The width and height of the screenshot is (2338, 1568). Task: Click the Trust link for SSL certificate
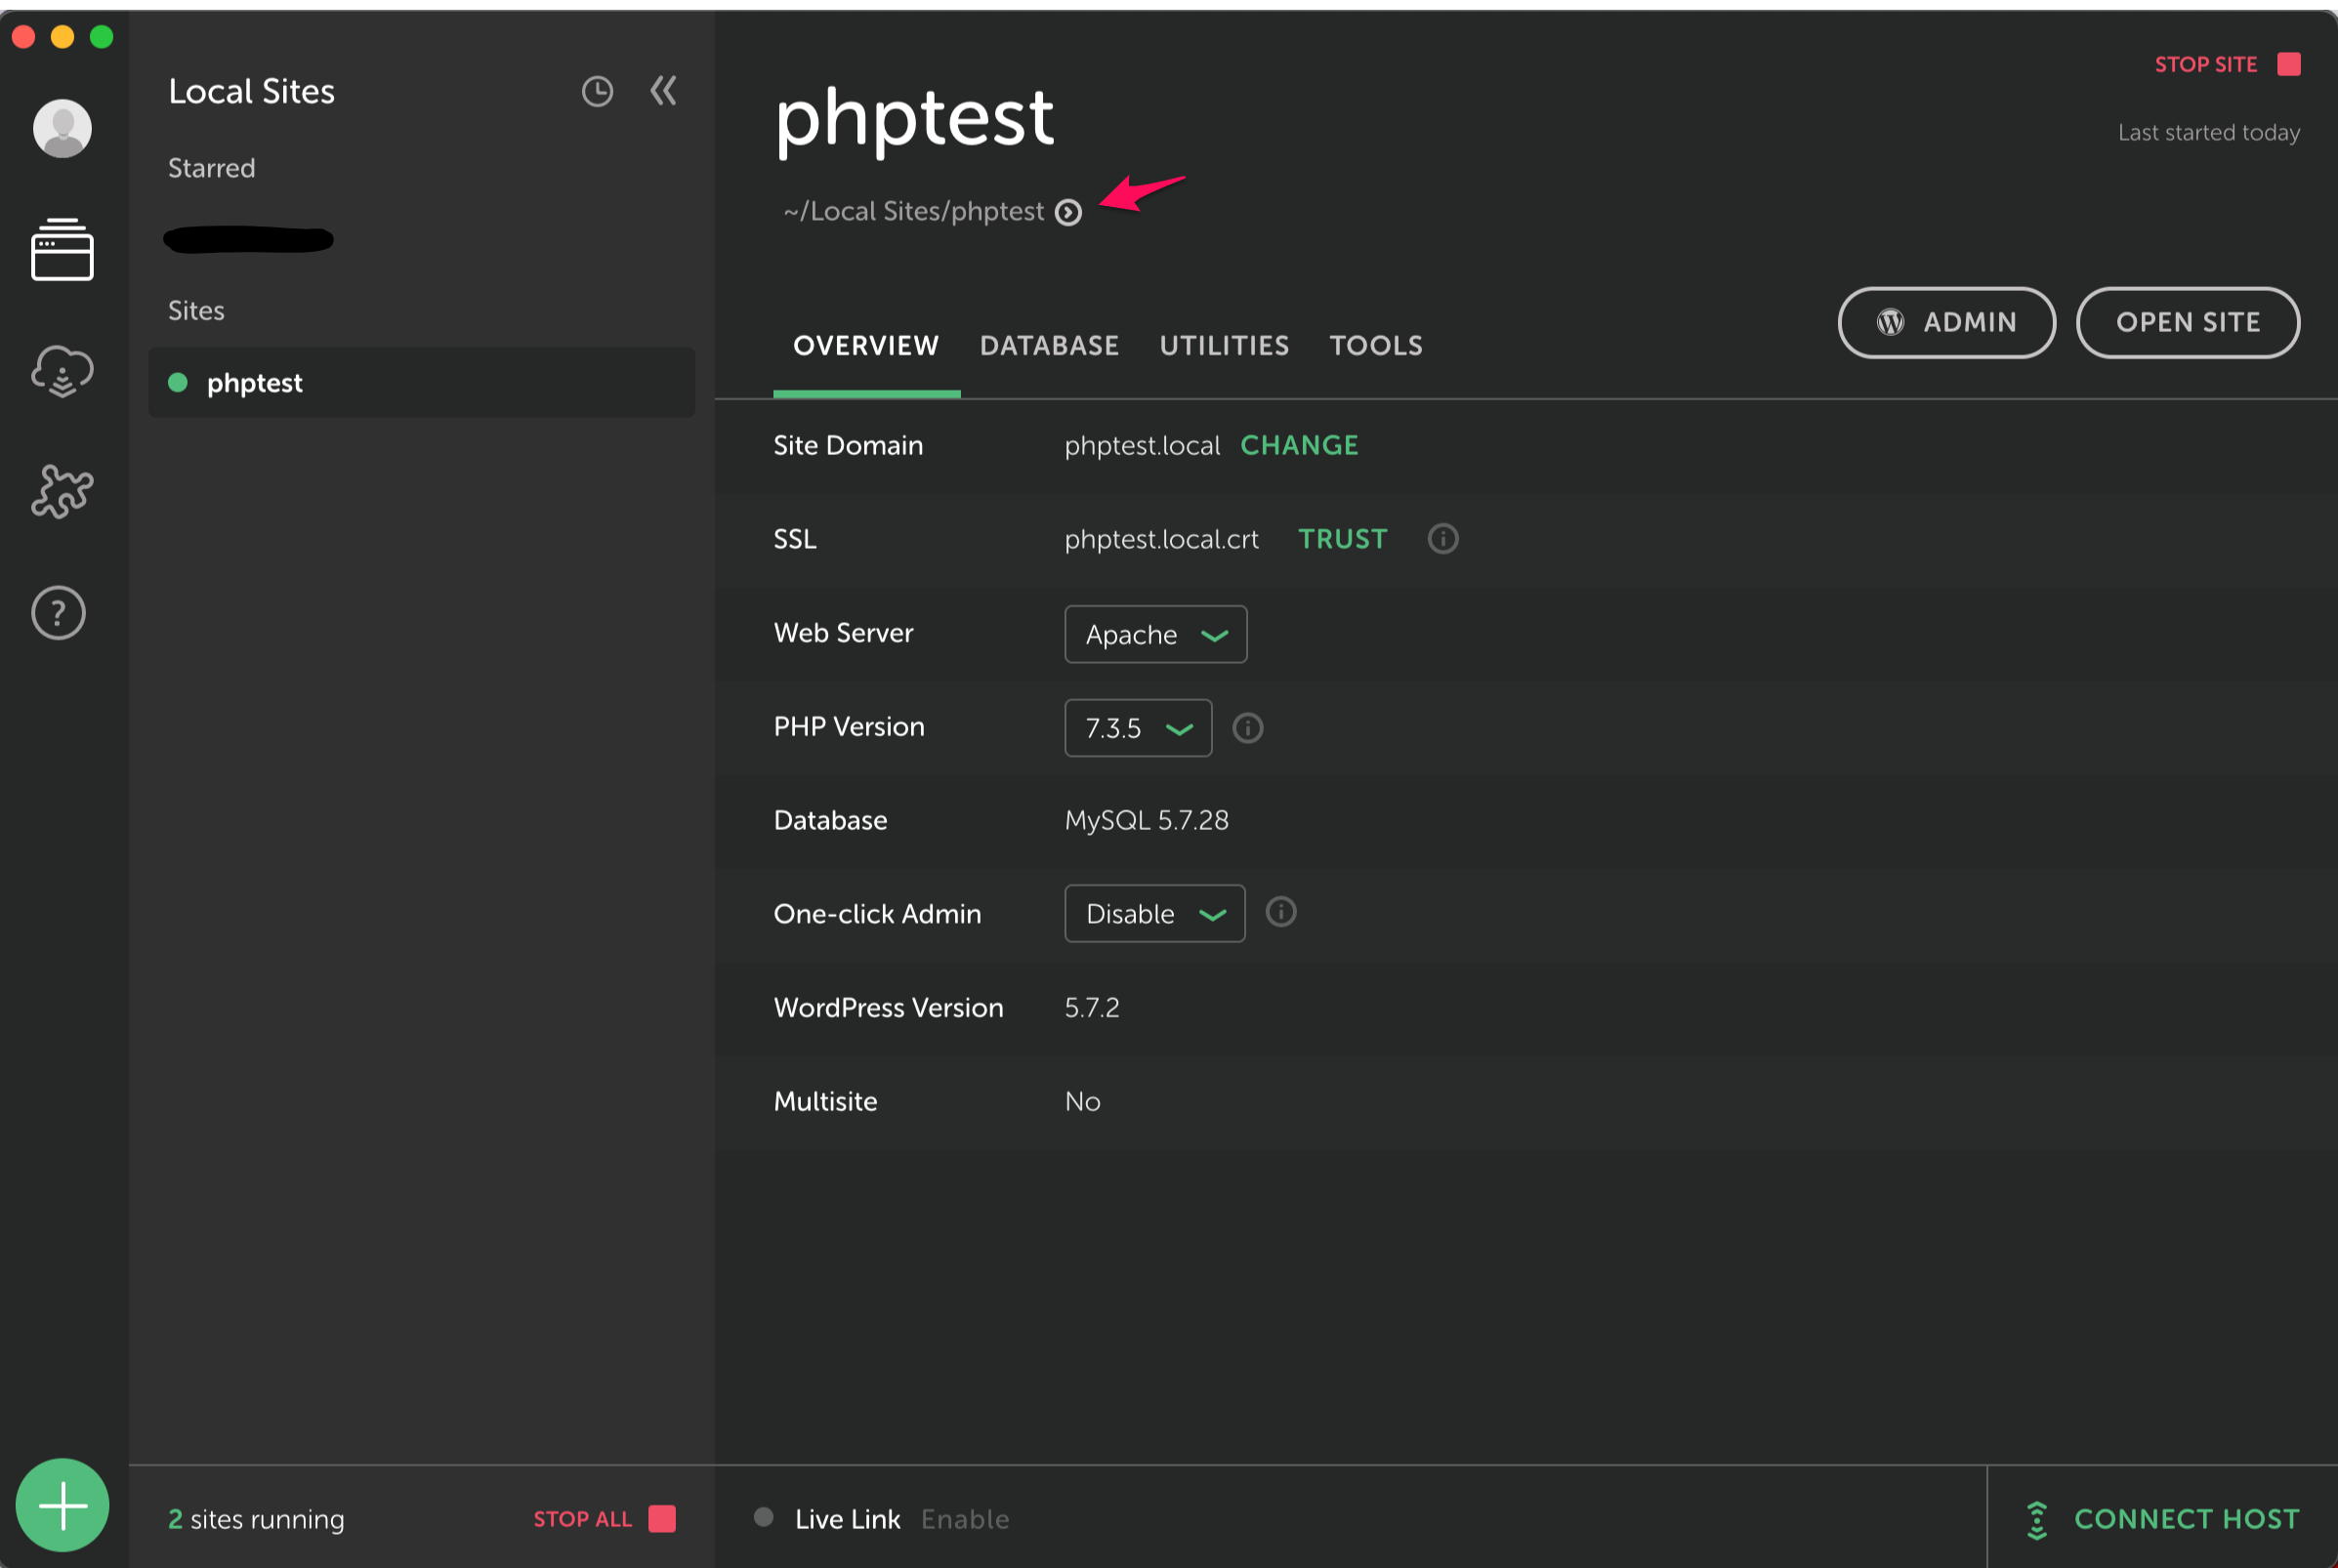point(1342,539)
